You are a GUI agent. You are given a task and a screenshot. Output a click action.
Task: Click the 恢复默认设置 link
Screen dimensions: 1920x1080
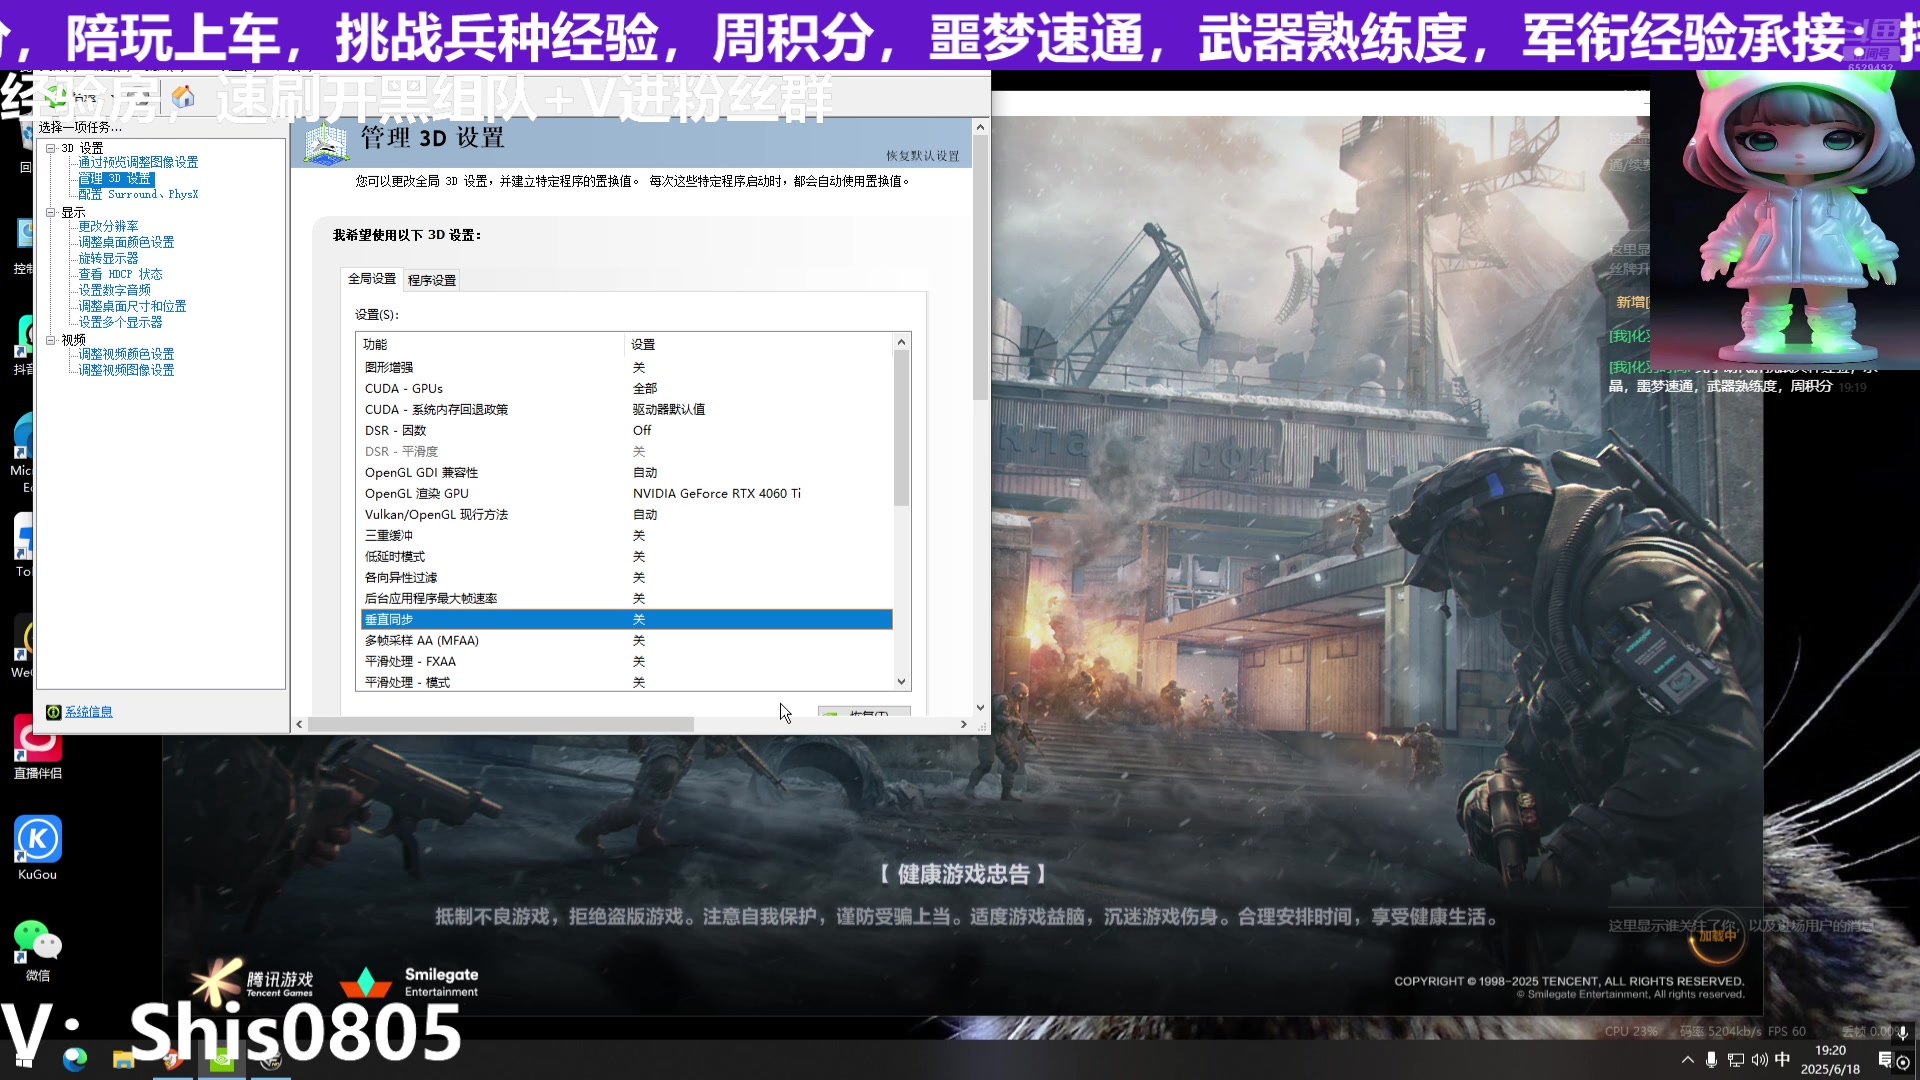922,156
